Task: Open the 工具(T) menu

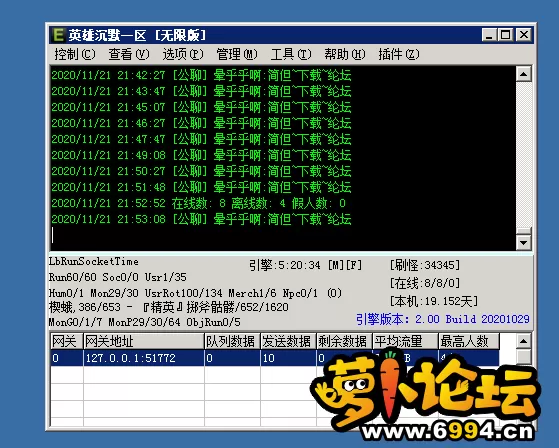Action: [x=291, y=55]
